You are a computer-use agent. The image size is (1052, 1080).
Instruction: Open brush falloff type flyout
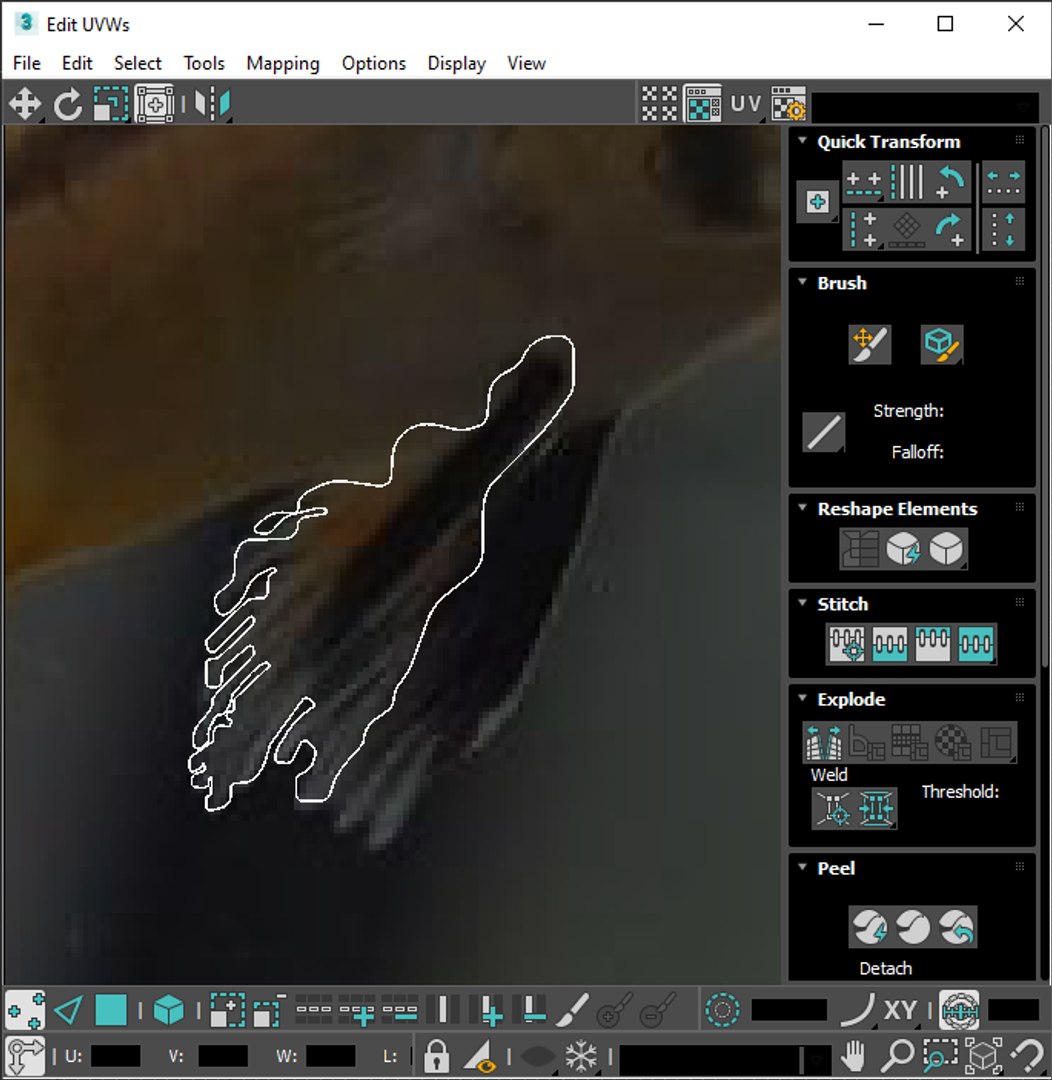point(823,432)
